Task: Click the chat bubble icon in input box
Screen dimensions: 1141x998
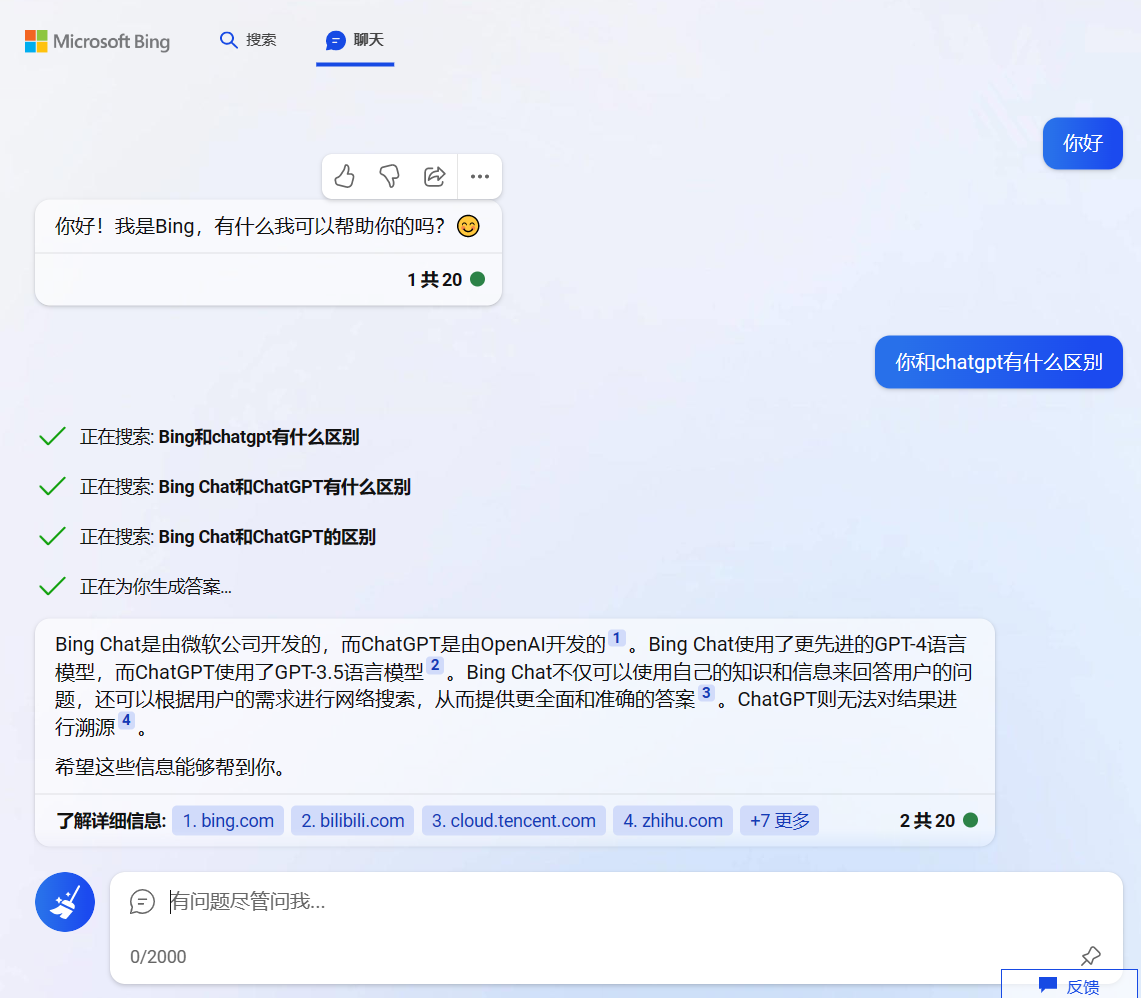Action: [x=143, y=902]
